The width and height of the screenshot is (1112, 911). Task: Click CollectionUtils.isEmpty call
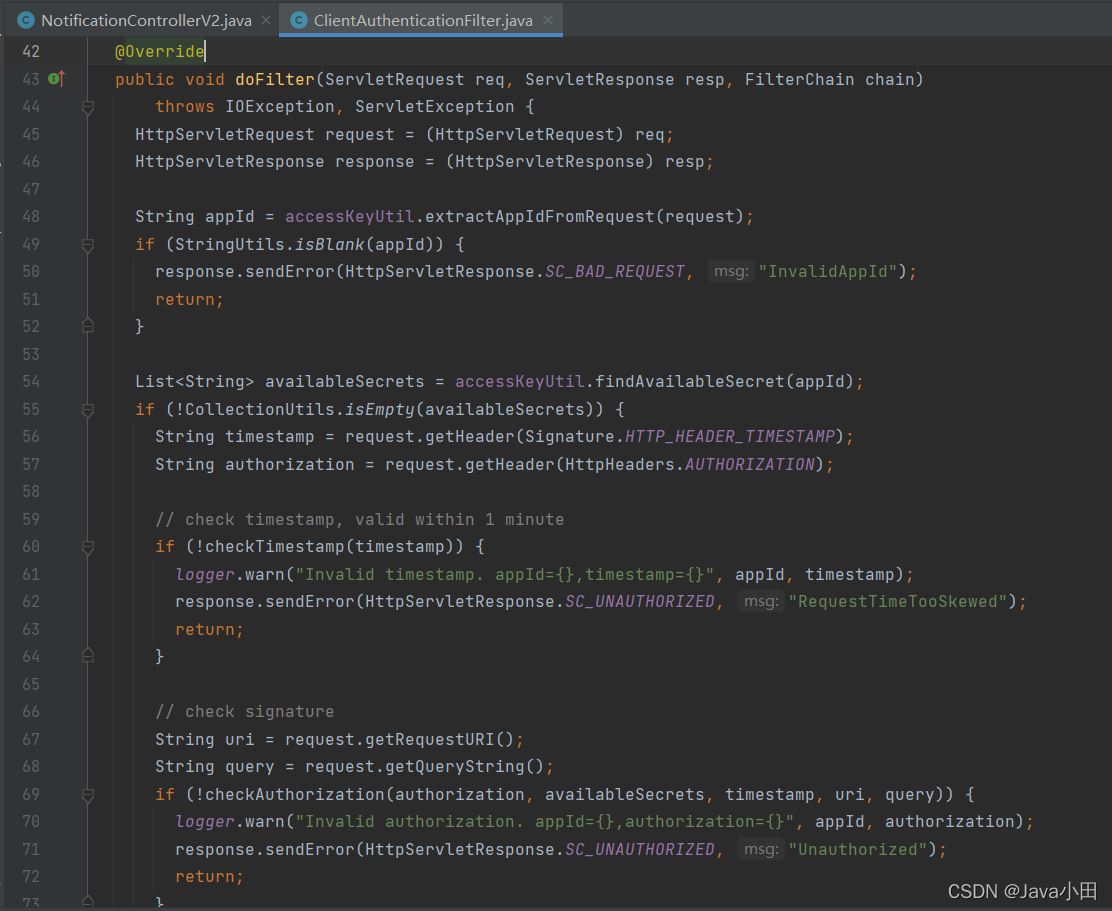click(x=300, y=410)
